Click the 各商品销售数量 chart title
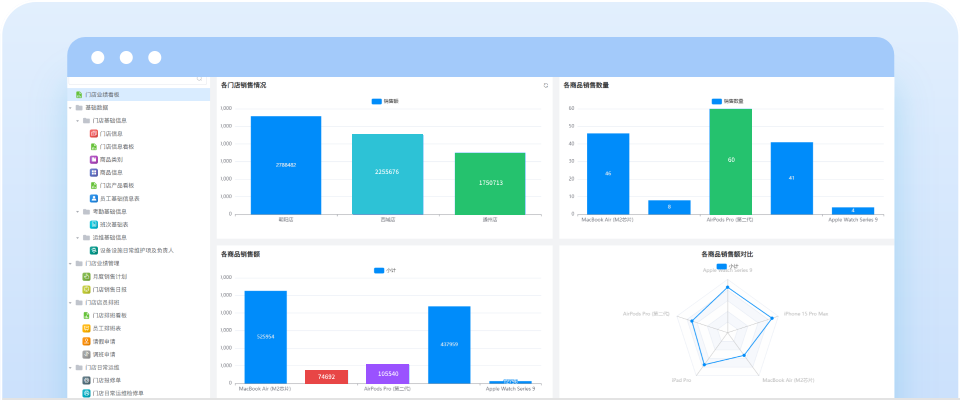Viewport: 960px width, 400px height. (586, 85)
